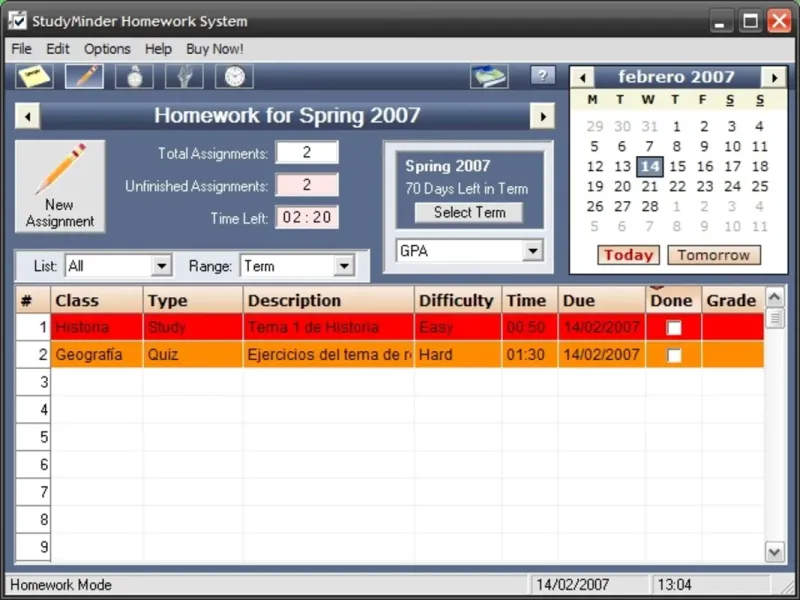Click the Tomorrow calendar button
The width and height of the screenshot is (800, 600).
coord(714,255)
